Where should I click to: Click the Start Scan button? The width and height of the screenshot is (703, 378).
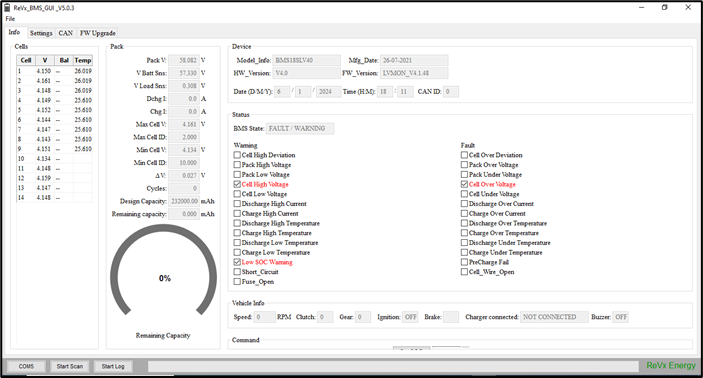tap(69, 366)
